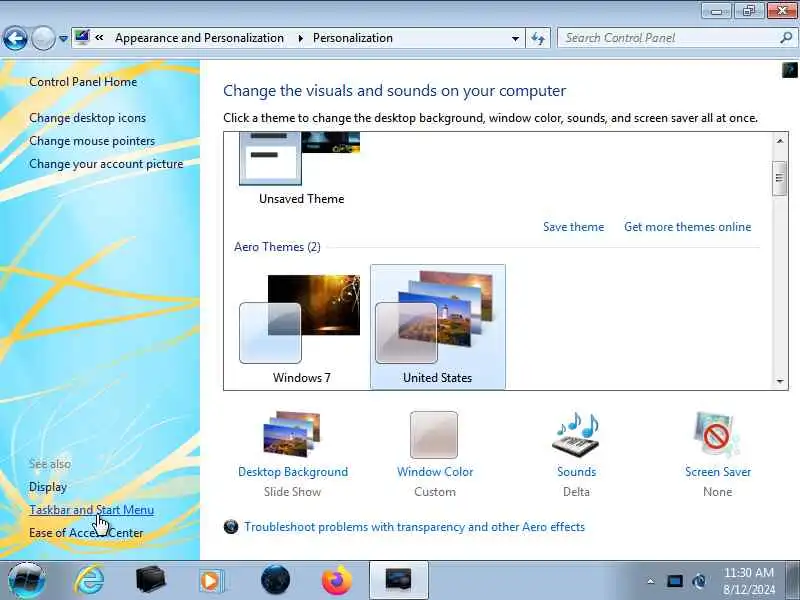The width and height of the screenshot is (800, 600).
Task: Select the Windows 7 Aero theme
Action: (301, 328)
